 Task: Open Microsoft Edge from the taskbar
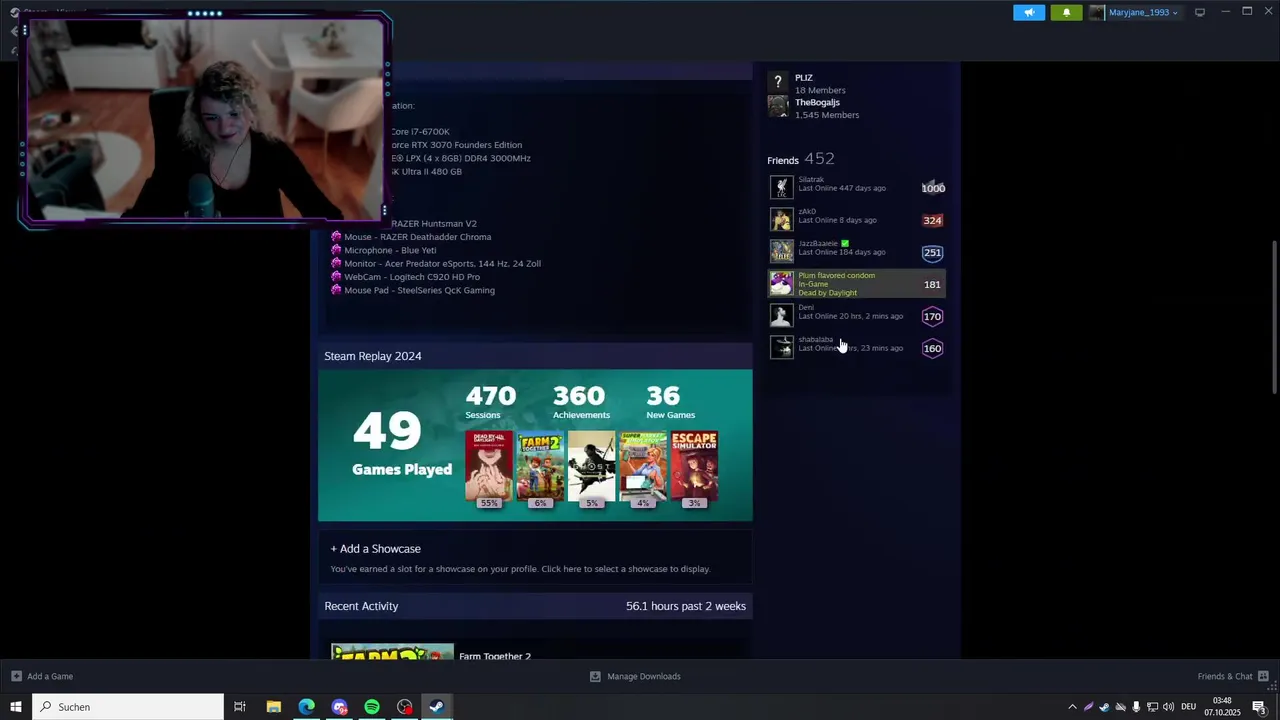pos(306,707)
